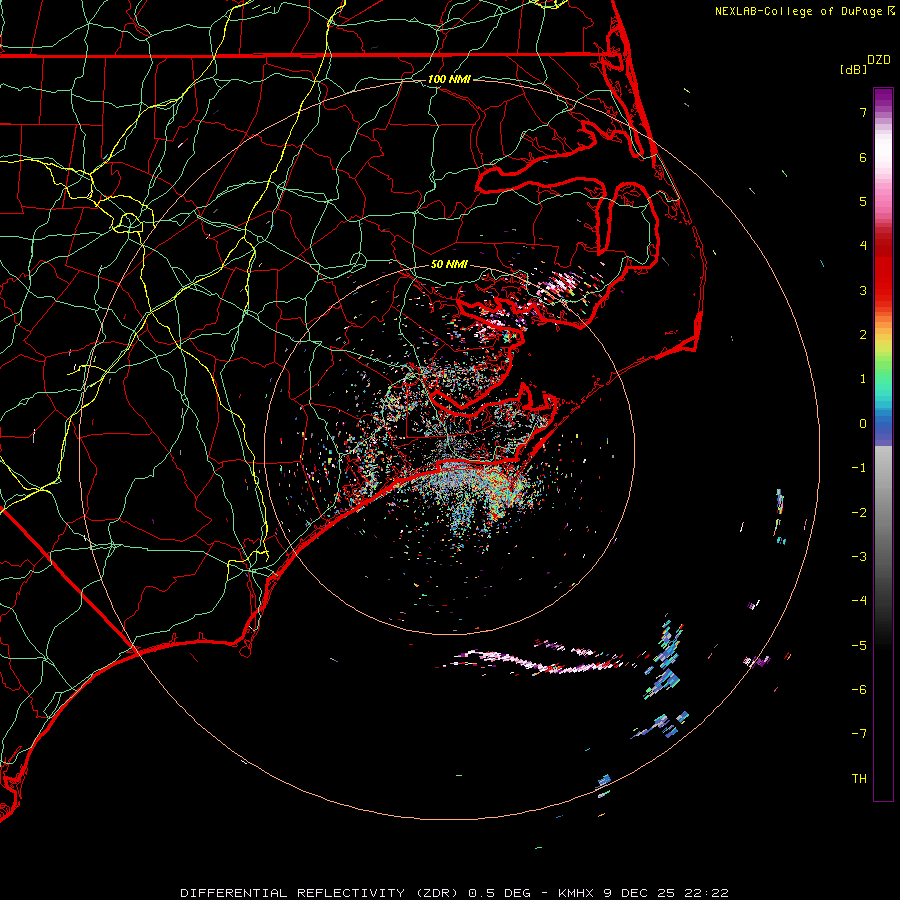Screen dimensions: 900x900
Task: Click the -3 value on the scale
Action: click(859, 557)
